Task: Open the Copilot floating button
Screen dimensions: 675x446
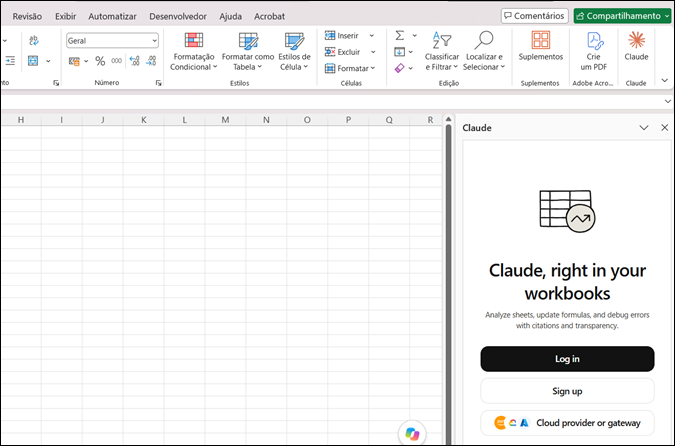Action: point(412,434)
